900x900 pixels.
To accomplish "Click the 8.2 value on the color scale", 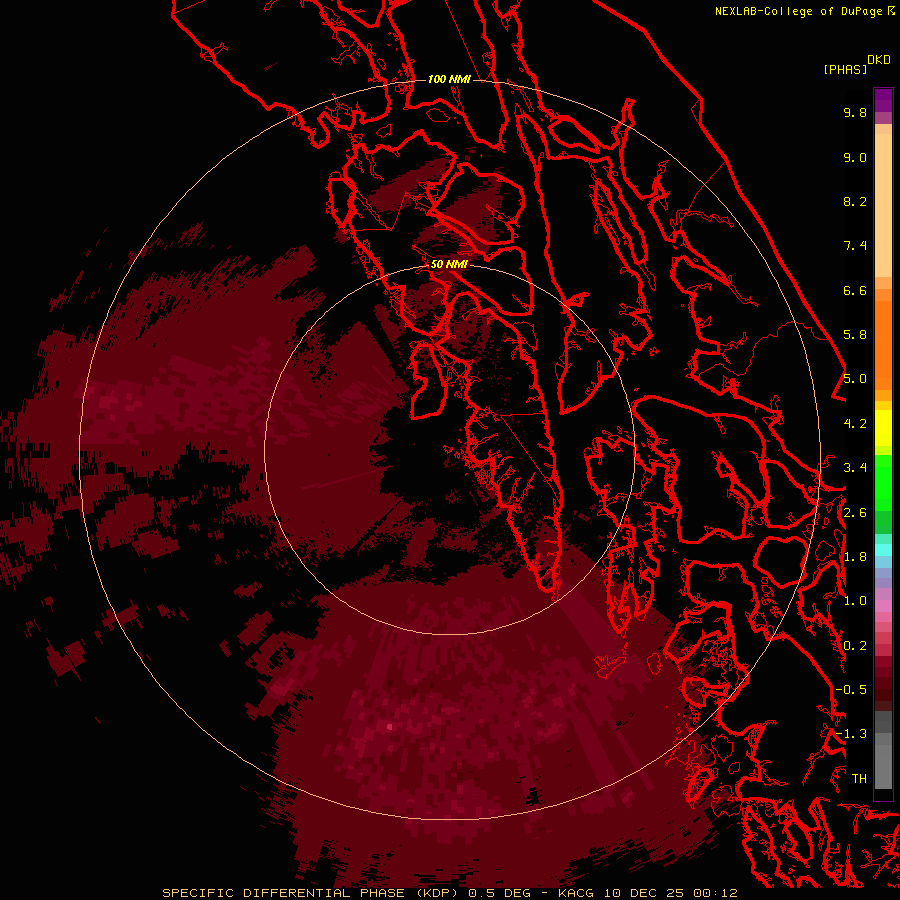I will 855,201.
